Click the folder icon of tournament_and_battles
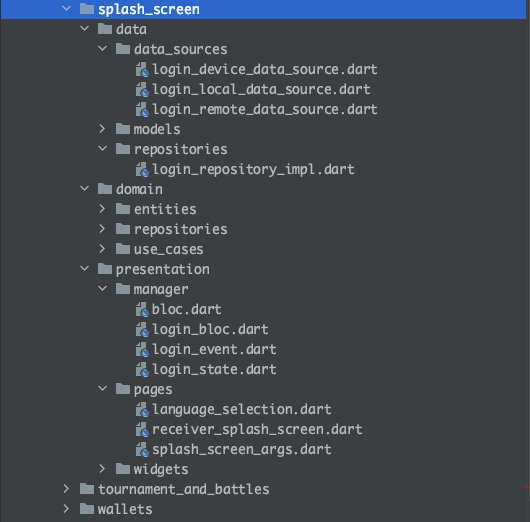 87,489
